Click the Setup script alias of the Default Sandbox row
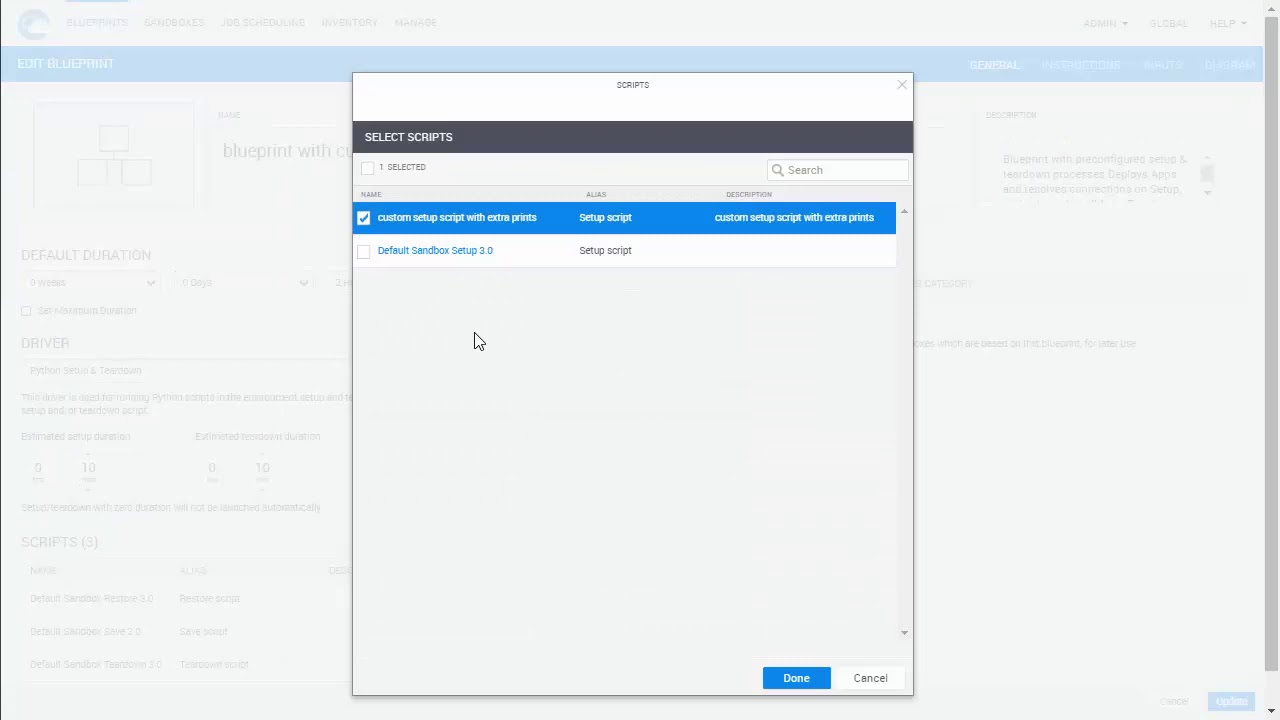 pyautogui.click(x=605, y=251)
